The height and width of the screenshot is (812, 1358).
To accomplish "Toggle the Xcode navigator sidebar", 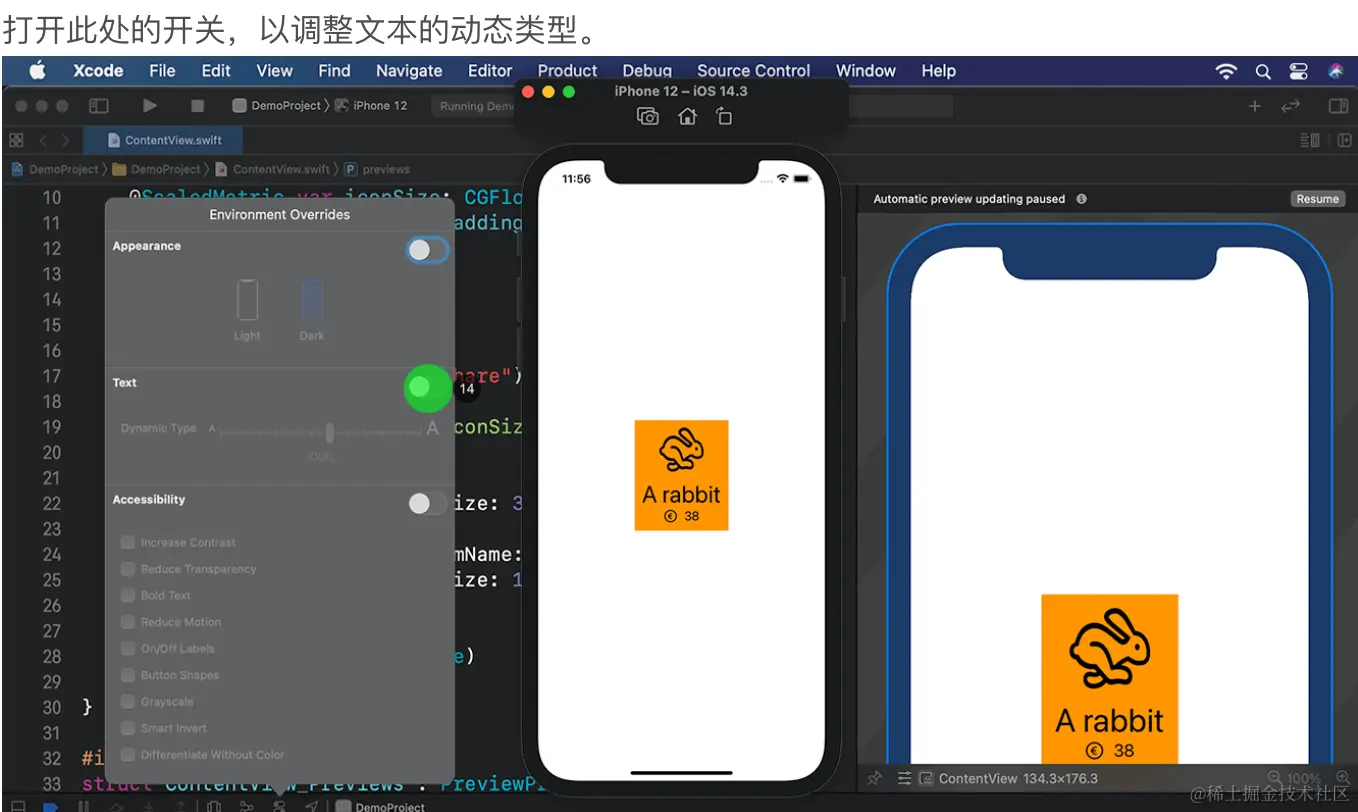I will pyautogui.click(x=99, y=105).
